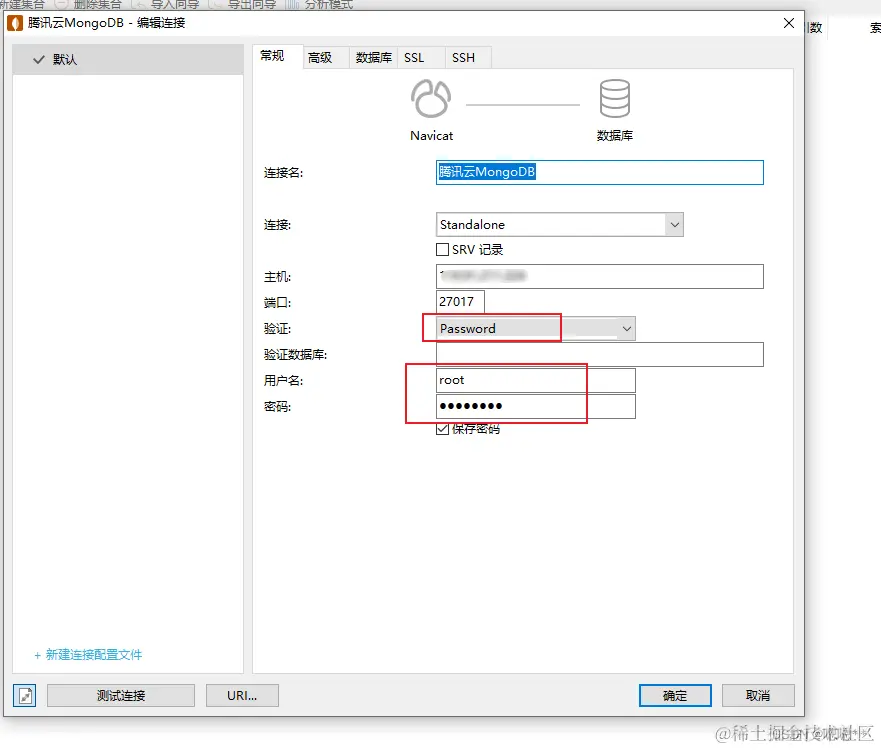The width and height of the screenshot is (881, 750).
Task: Click the Navicat icon in title bar
Action: tap(15, 23)
